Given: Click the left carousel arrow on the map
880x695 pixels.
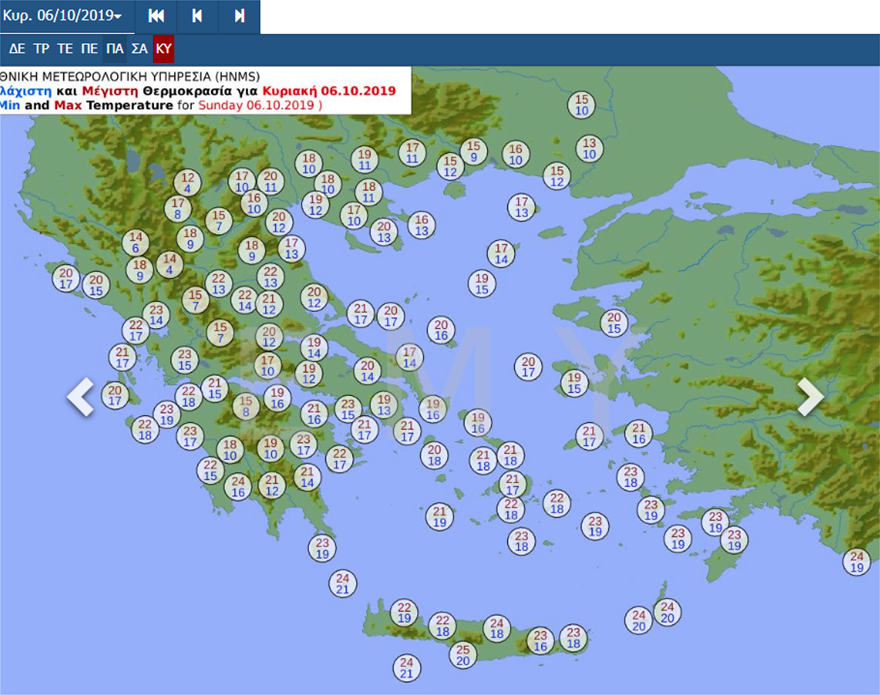Looking at the screenshot, I should pyautogui.click(x=80, y=397).
